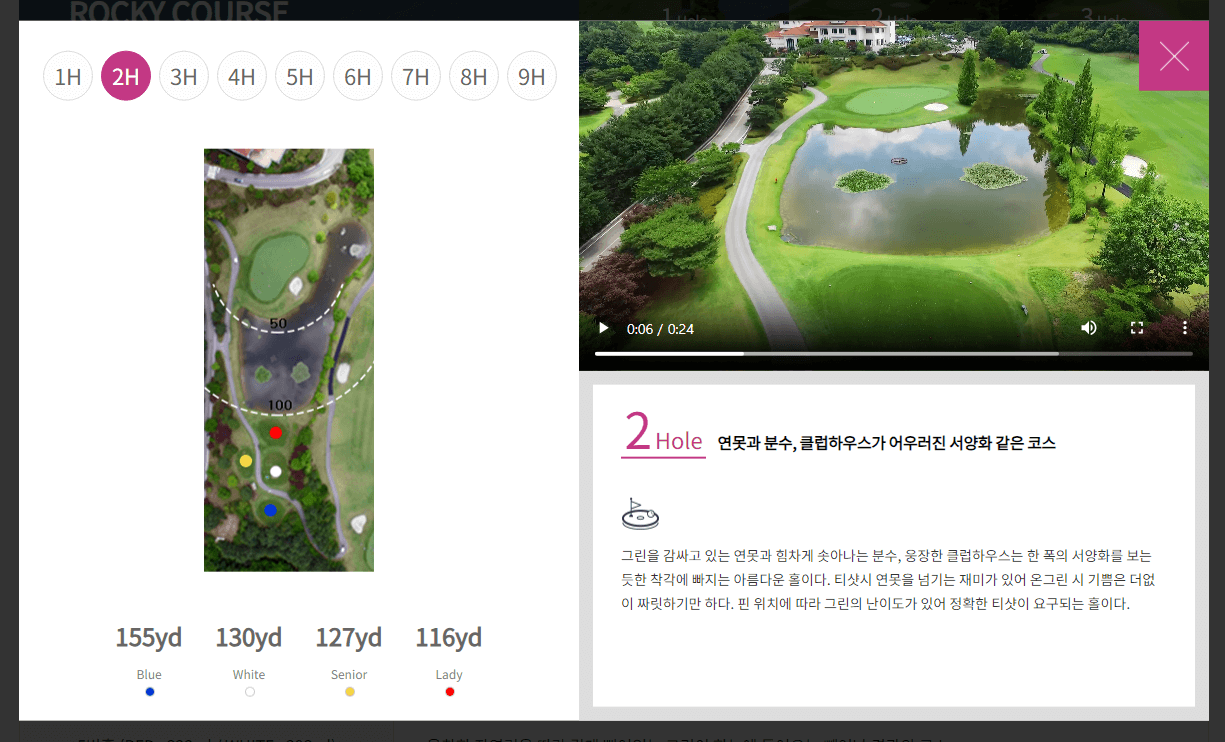This screenshot has height=742, width=1225.
Task: Switch to the 4H hole tab
Action: 242,75
